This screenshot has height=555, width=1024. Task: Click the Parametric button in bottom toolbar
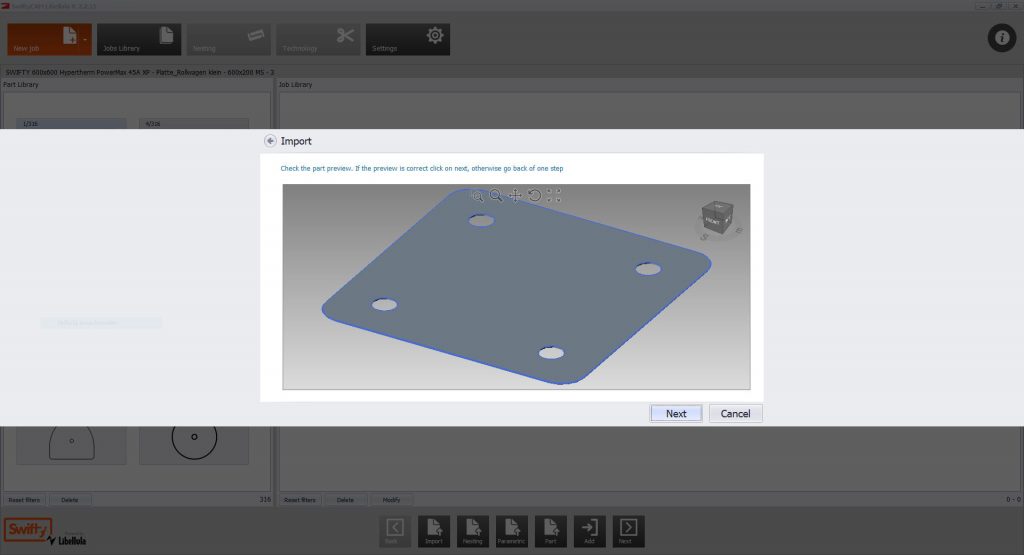point(512,531)
